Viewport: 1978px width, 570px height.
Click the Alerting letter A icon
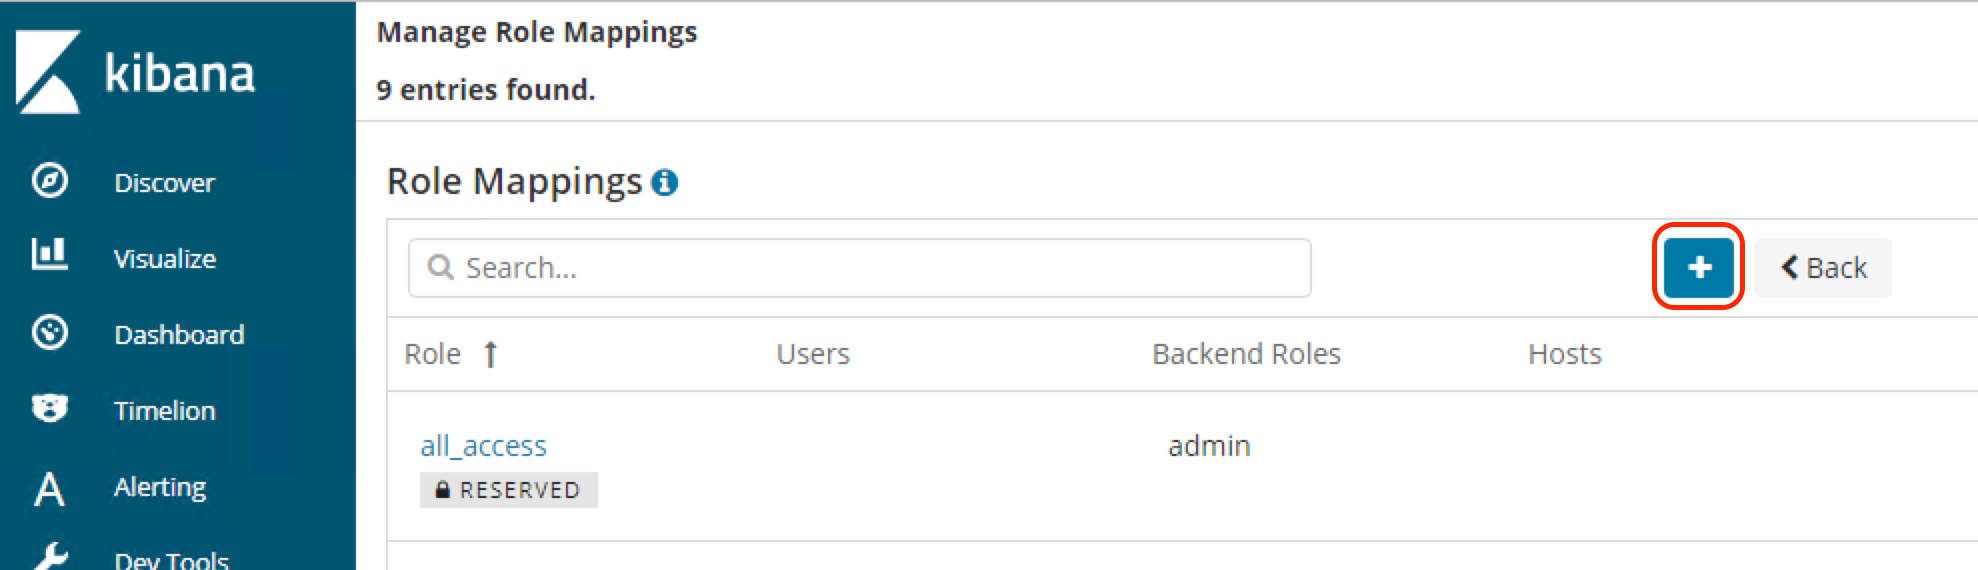49,489
